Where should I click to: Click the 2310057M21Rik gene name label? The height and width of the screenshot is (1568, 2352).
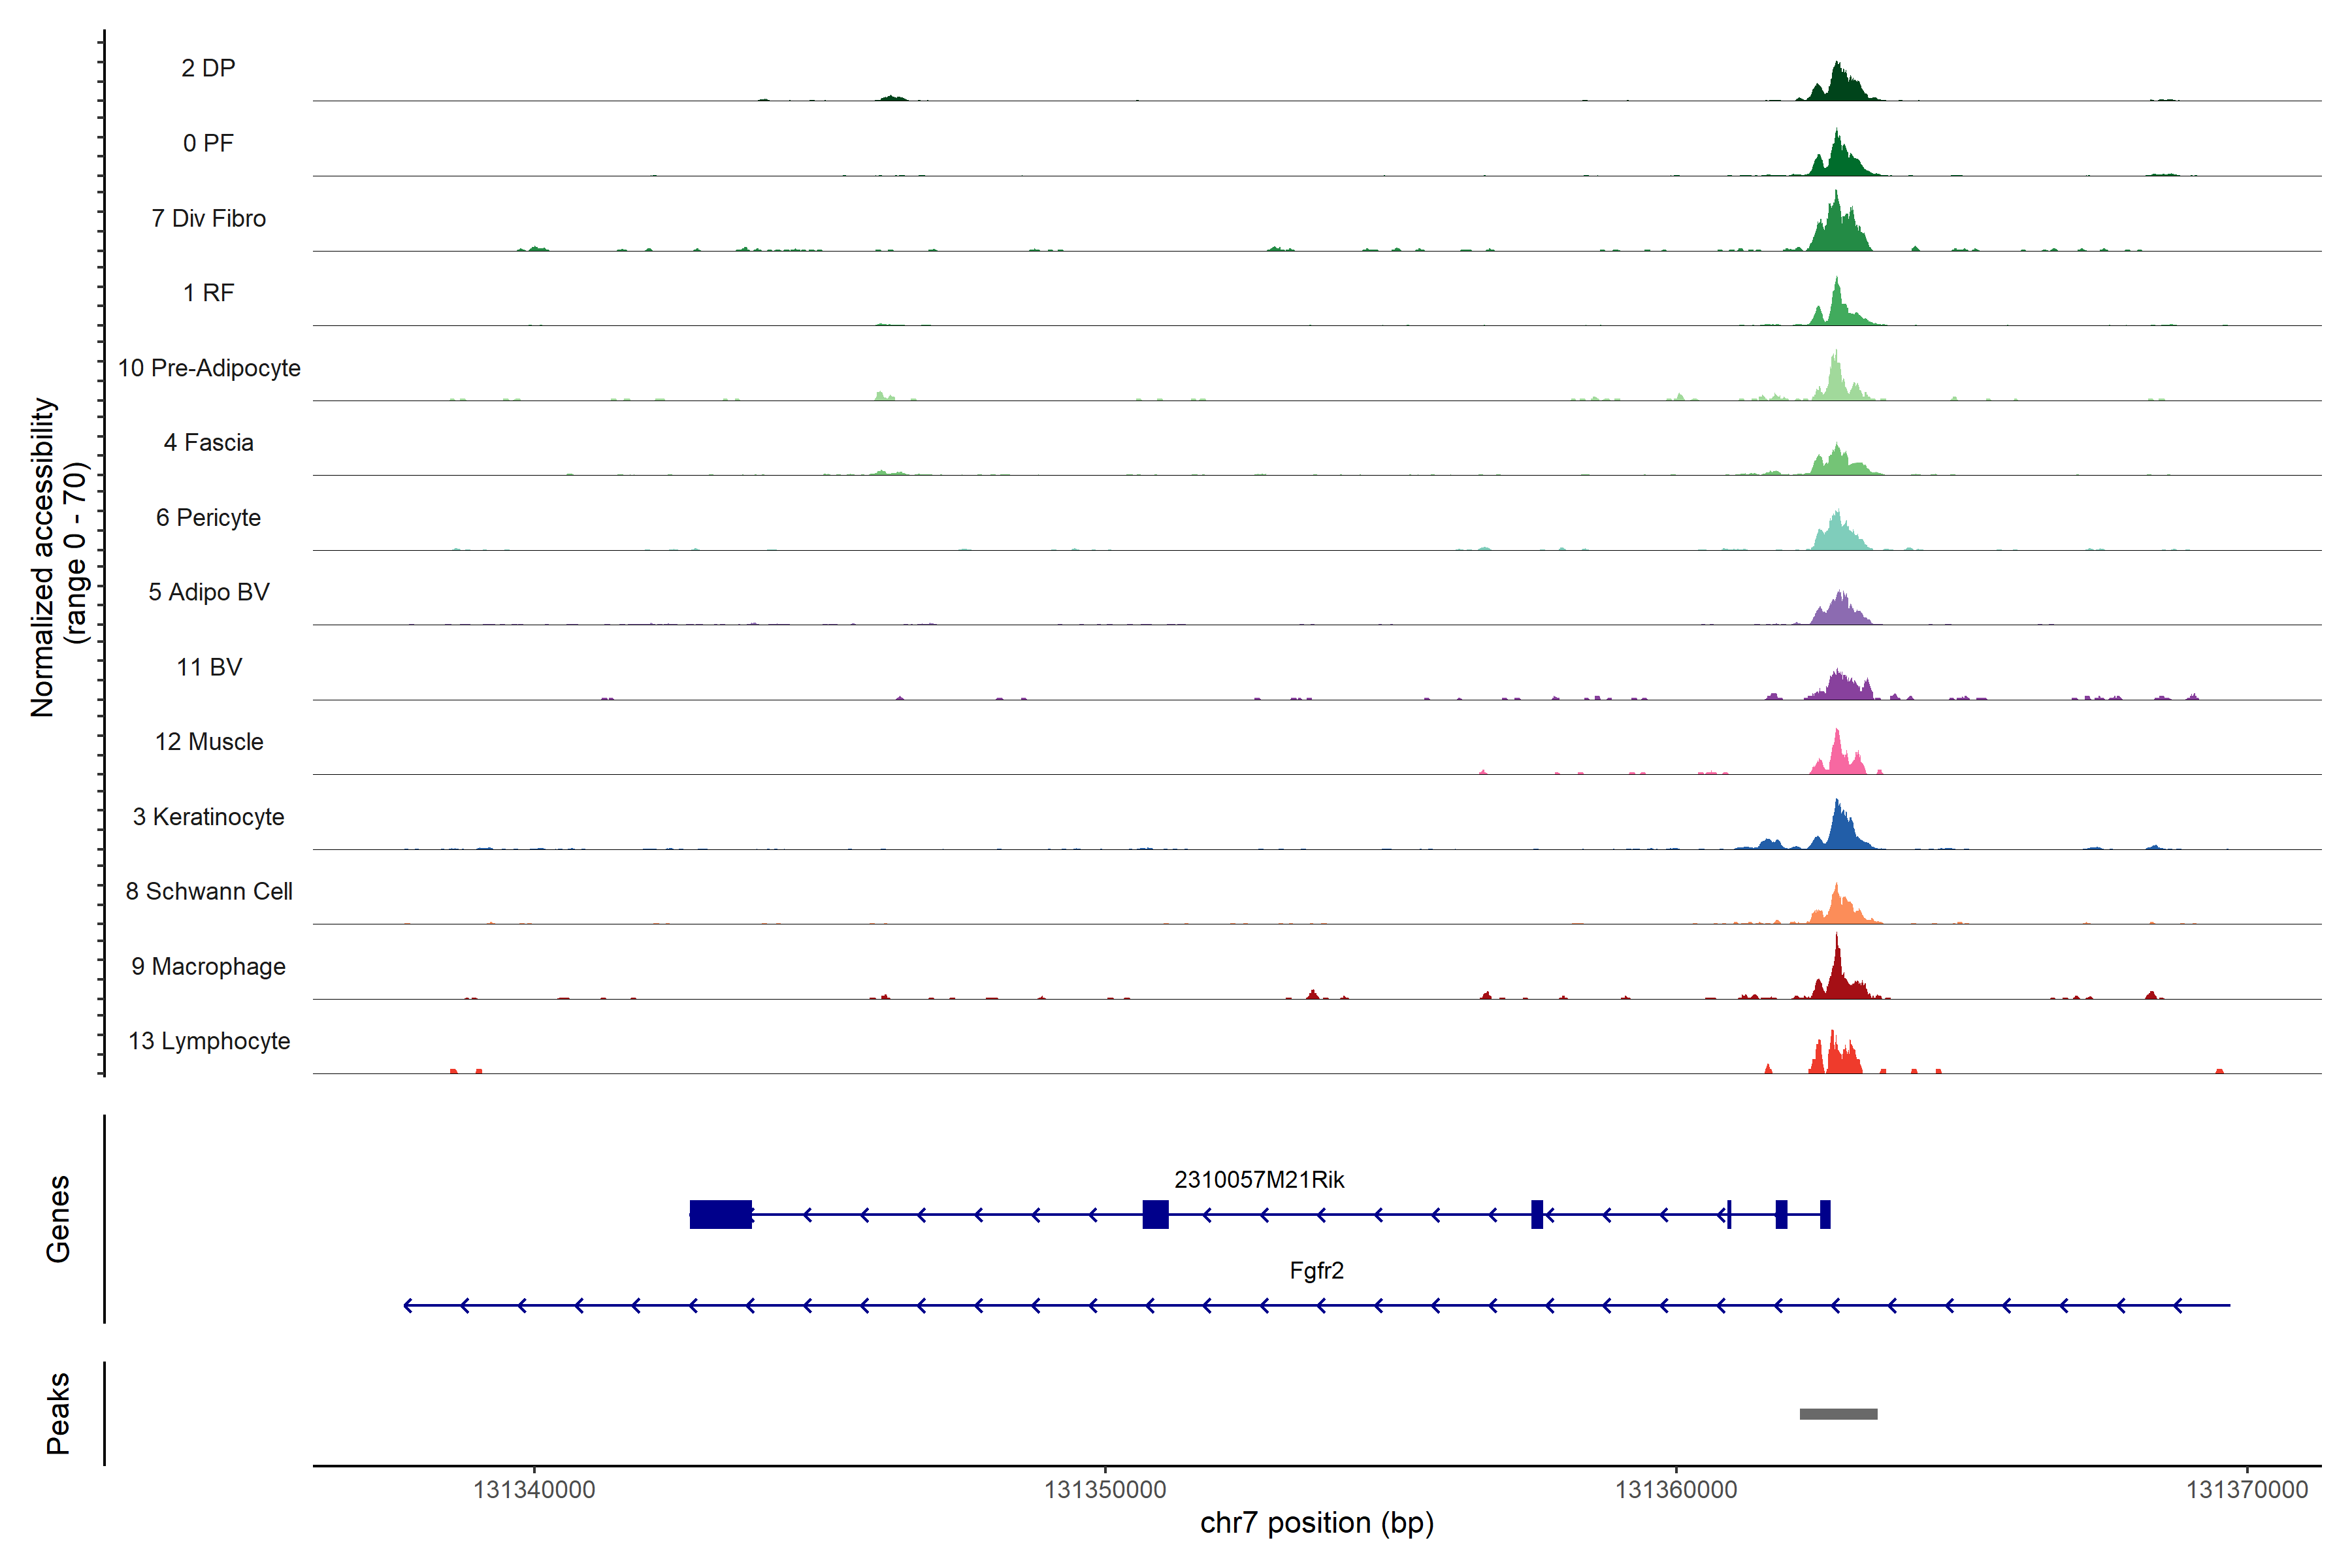[x=1259, y=1180]
